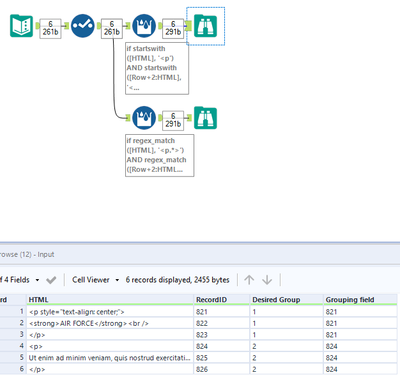
Task: Select Grouping field cell in row 6
Action: [360, 369]
